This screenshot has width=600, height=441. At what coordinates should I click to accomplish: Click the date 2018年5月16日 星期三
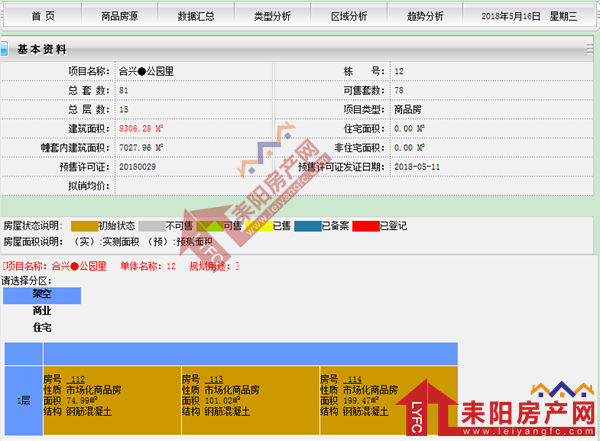click(x=529, y=16)
